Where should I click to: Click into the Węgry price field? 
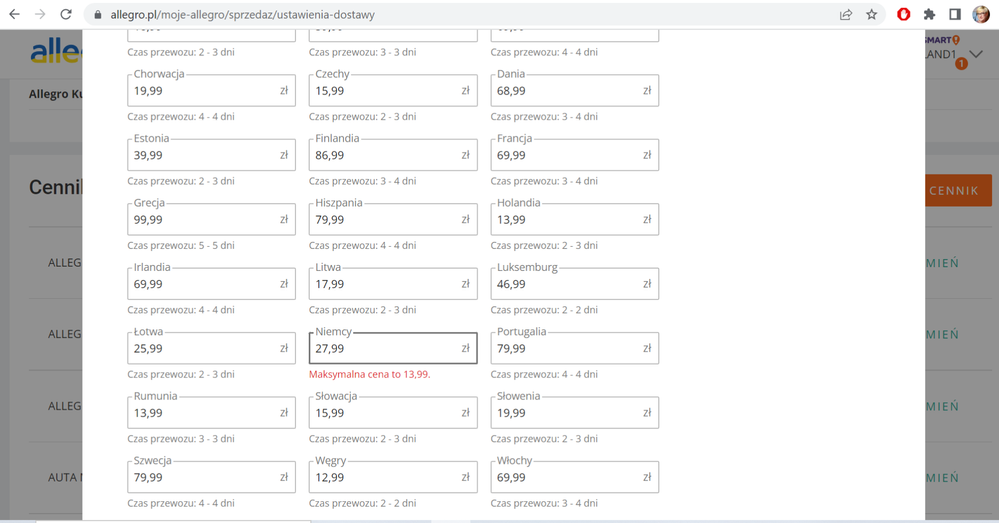pos(384,478)
